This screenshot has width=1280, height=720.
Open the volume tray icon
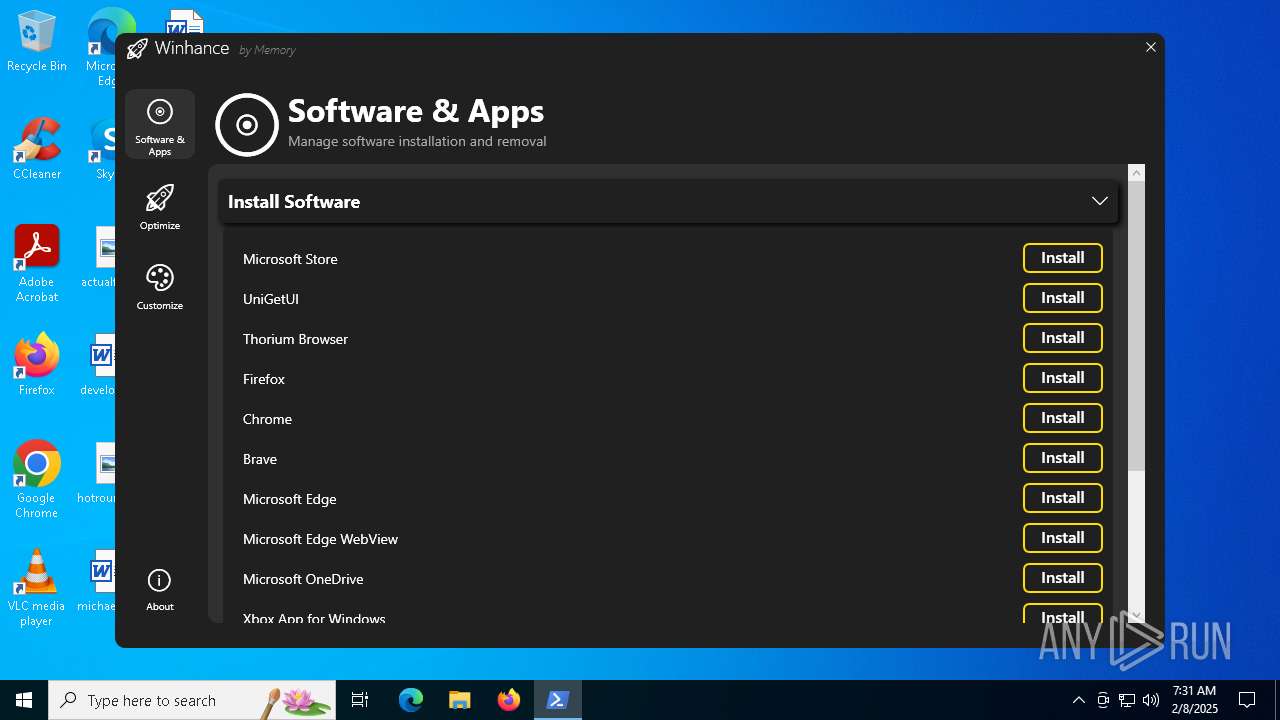tap(1151, 700)
